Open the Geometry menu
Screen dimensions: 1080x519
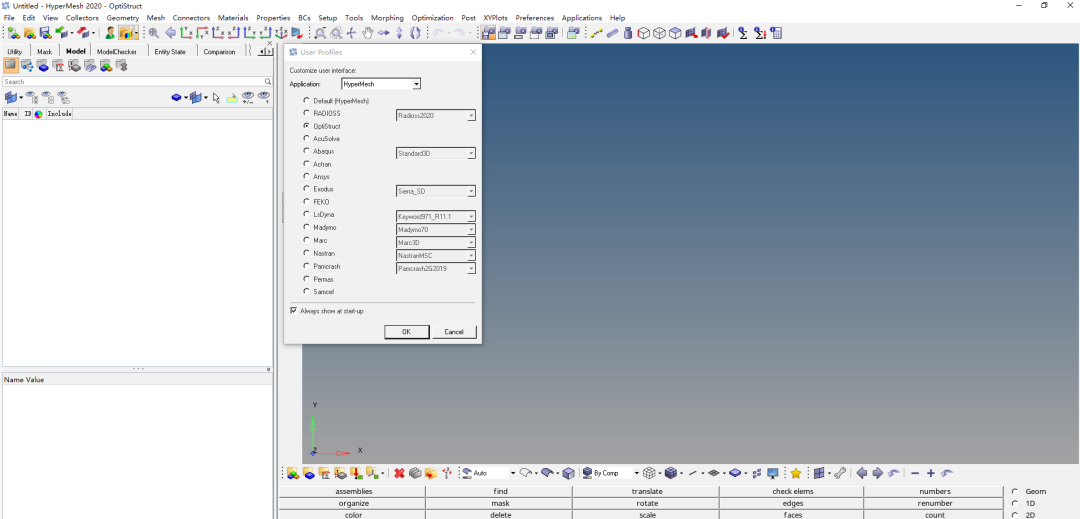coord(122,18)
